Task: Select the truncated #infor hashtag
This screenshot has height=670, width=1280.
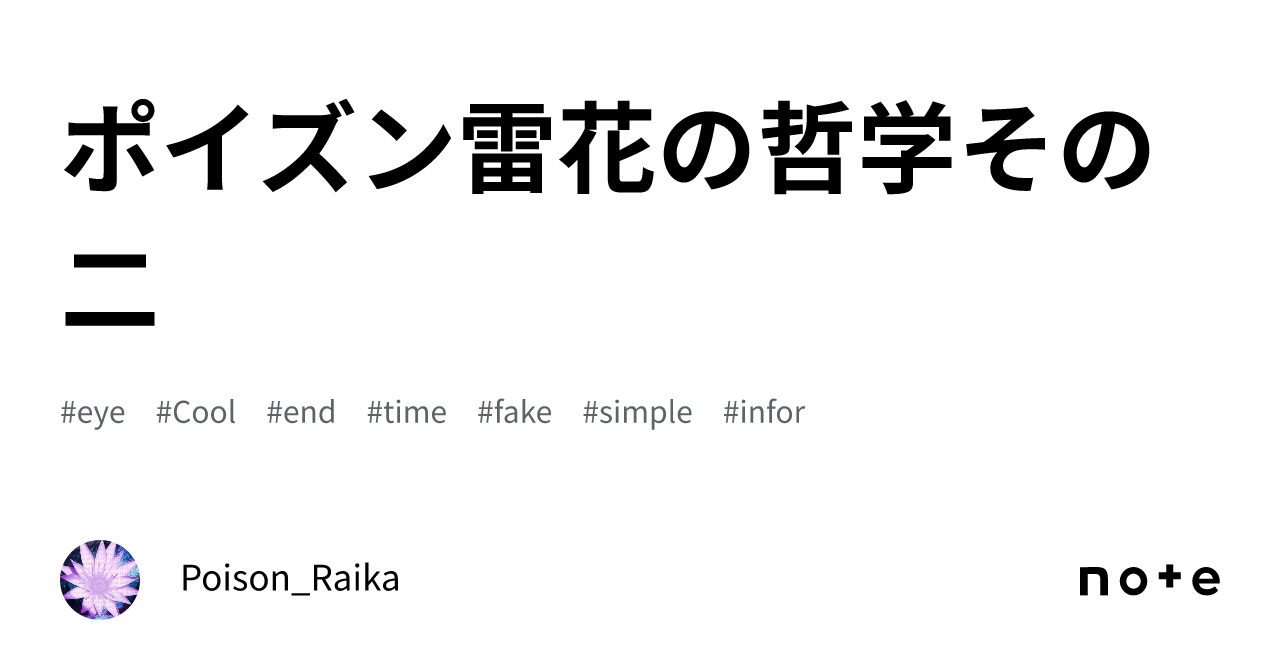Action: point(764,412)
